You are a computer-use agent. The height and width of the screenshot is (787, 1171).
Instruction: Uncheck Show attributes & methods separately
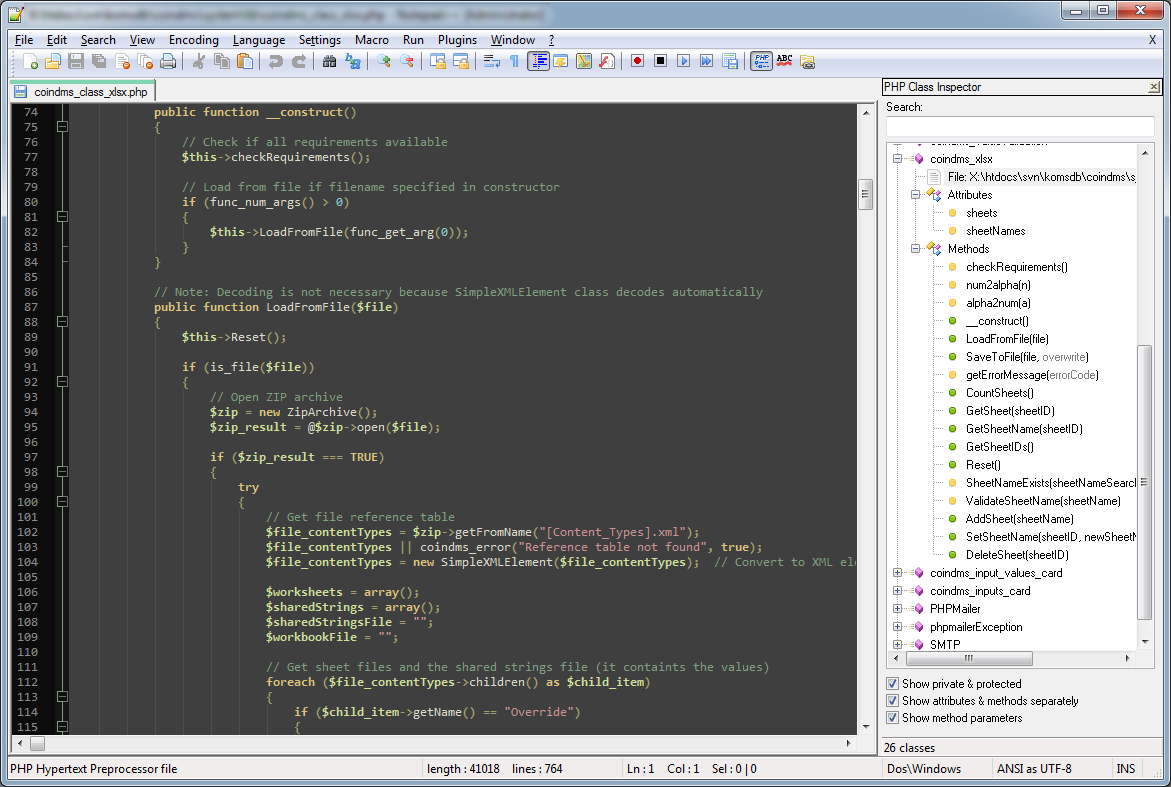892,700
